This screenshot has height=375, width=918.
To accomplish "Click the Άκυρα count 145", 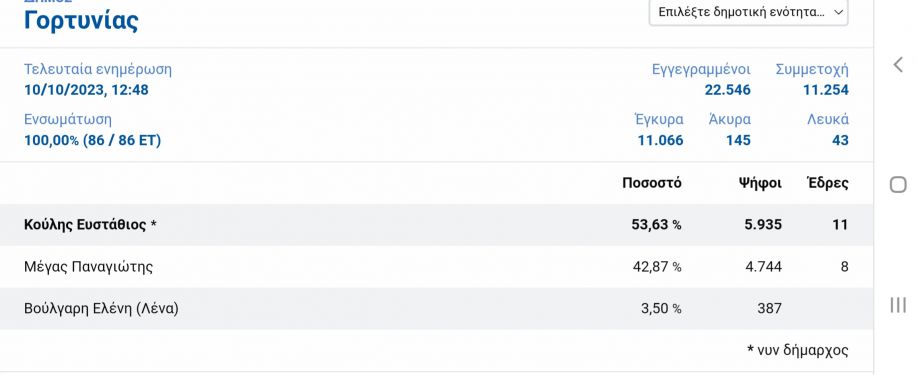I will [738, 140].
